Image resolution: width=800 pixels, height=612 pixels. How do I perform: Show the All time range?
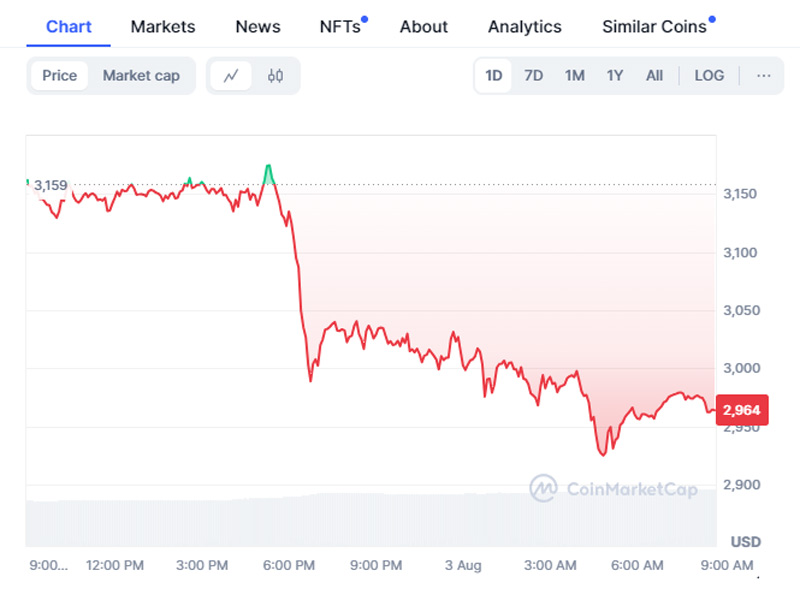coord(654,76)
